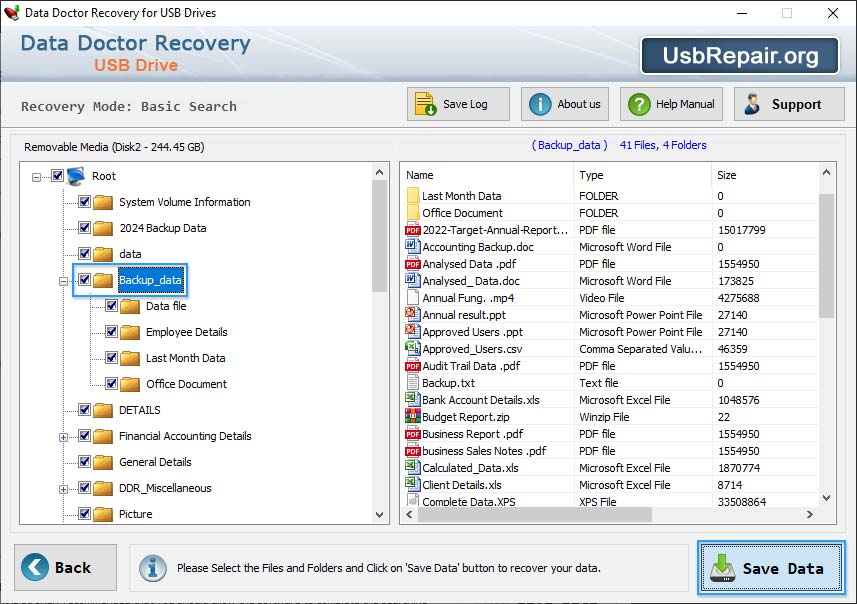Select the DETAILS folder in the tree
This screenshot has height=604, width=857.
click(x=140, y=410)
